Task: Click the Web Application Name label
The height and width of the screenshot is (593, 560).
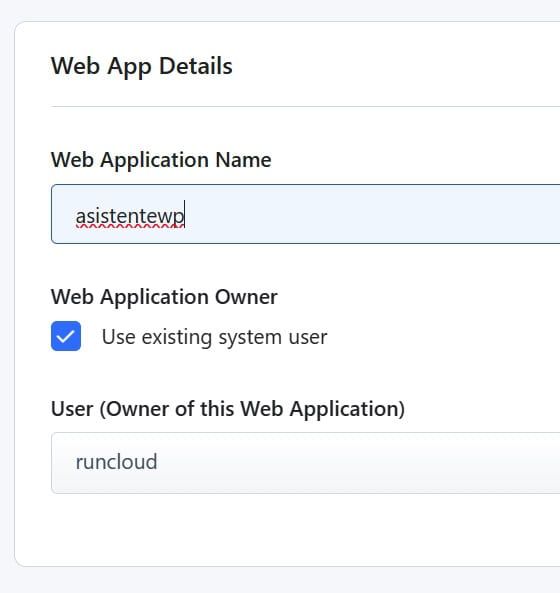Action: (161, 160)
